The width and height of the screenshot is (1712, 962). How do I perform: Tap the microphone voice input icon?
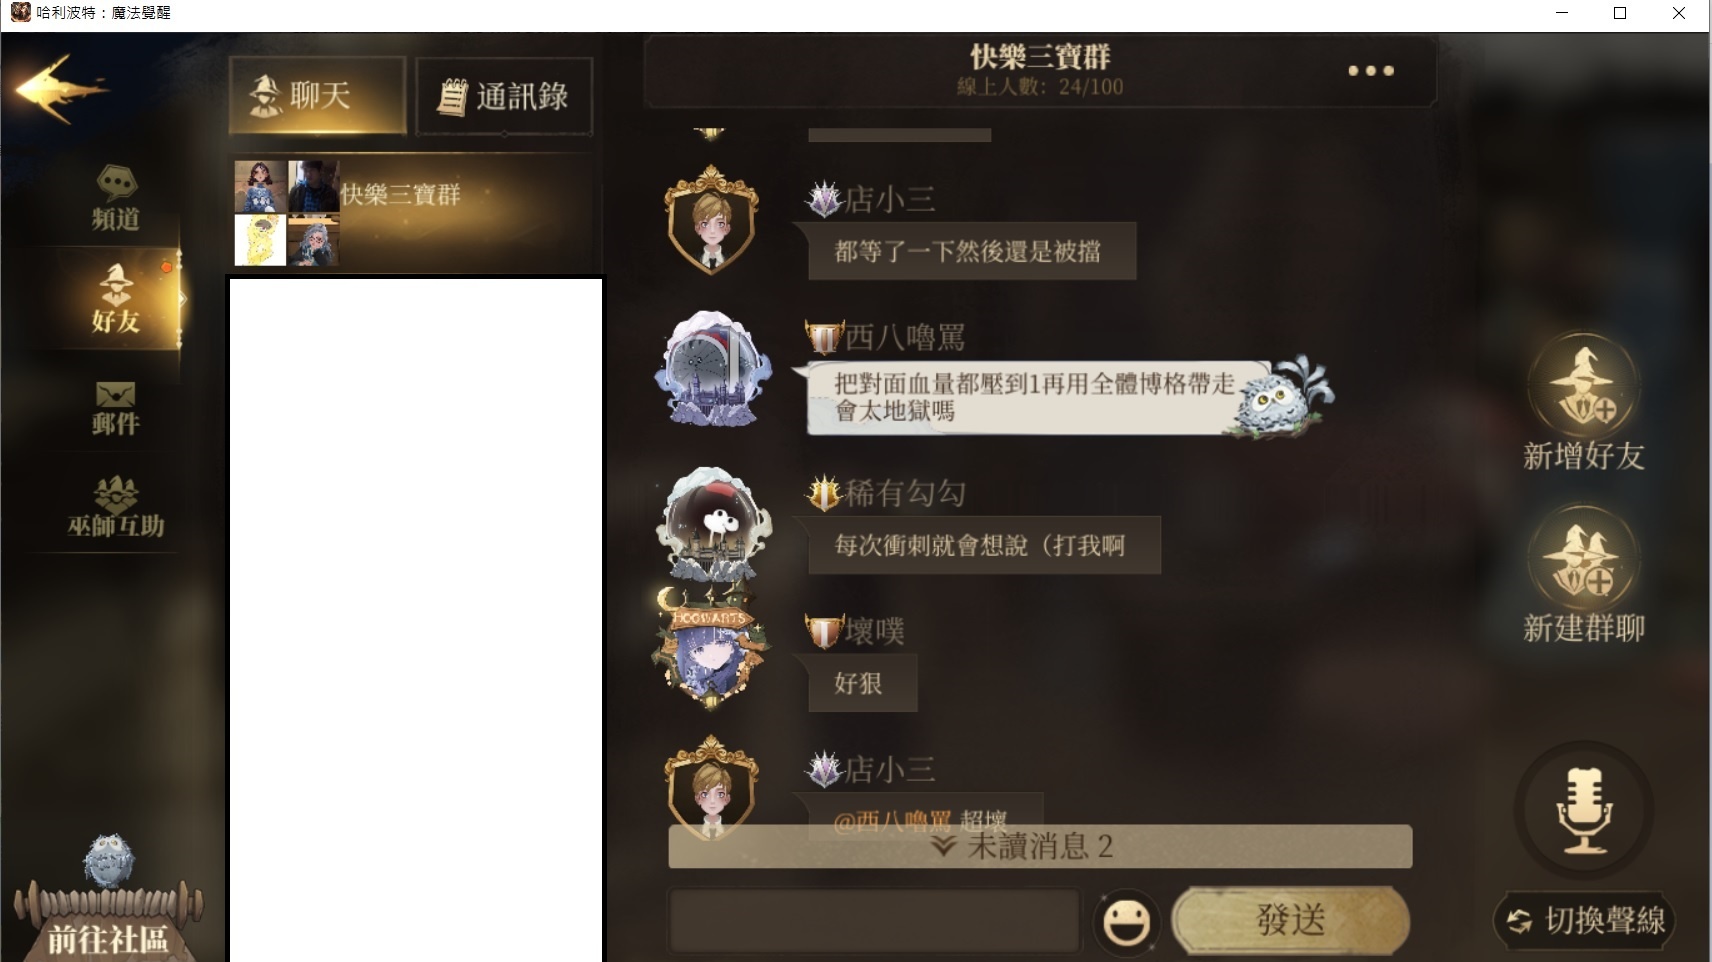(x=1584, y=810)
